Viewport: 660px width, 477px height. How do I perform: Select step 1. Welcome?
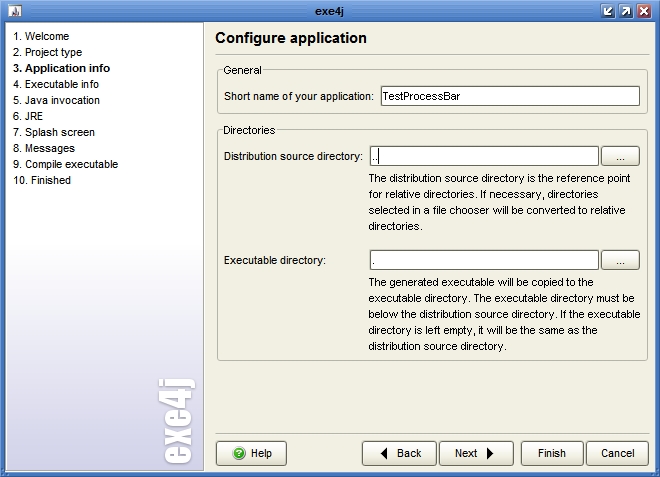tap(41, 36)
